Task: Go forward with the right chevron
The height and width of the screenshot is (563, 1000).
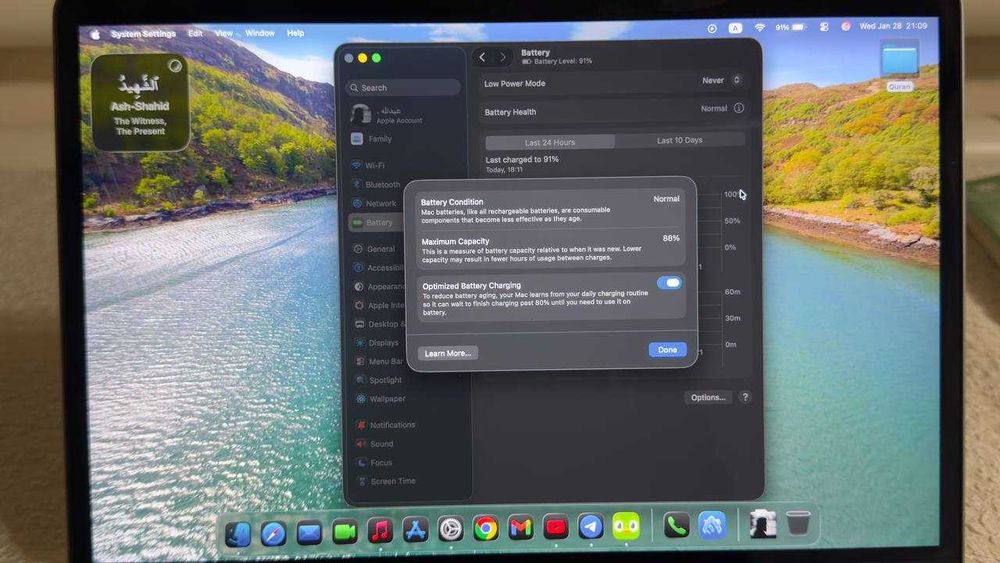Action: point(503,57)
